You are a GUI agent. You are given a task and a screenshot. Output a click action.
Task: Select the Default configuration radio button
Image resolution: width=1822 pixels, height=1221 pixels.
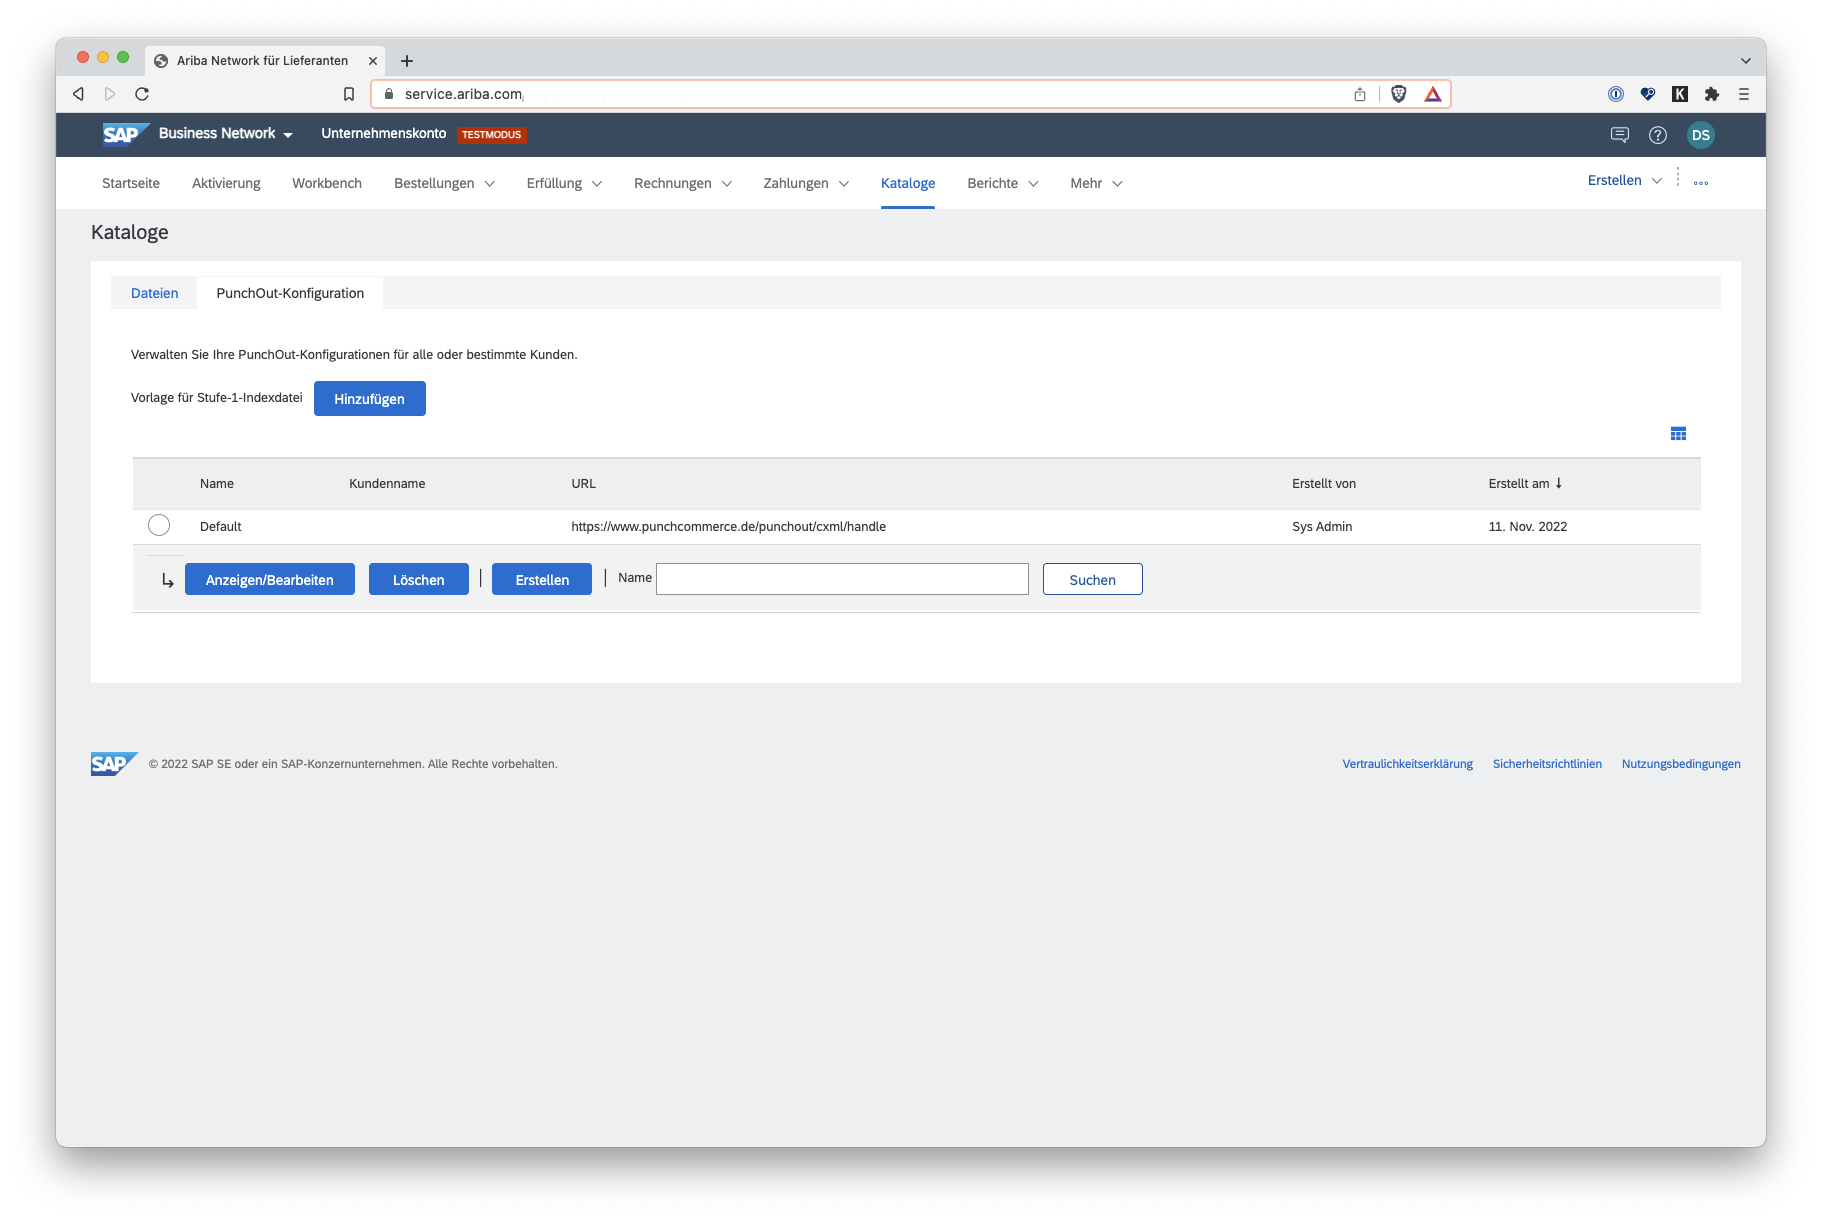point(159,525)
